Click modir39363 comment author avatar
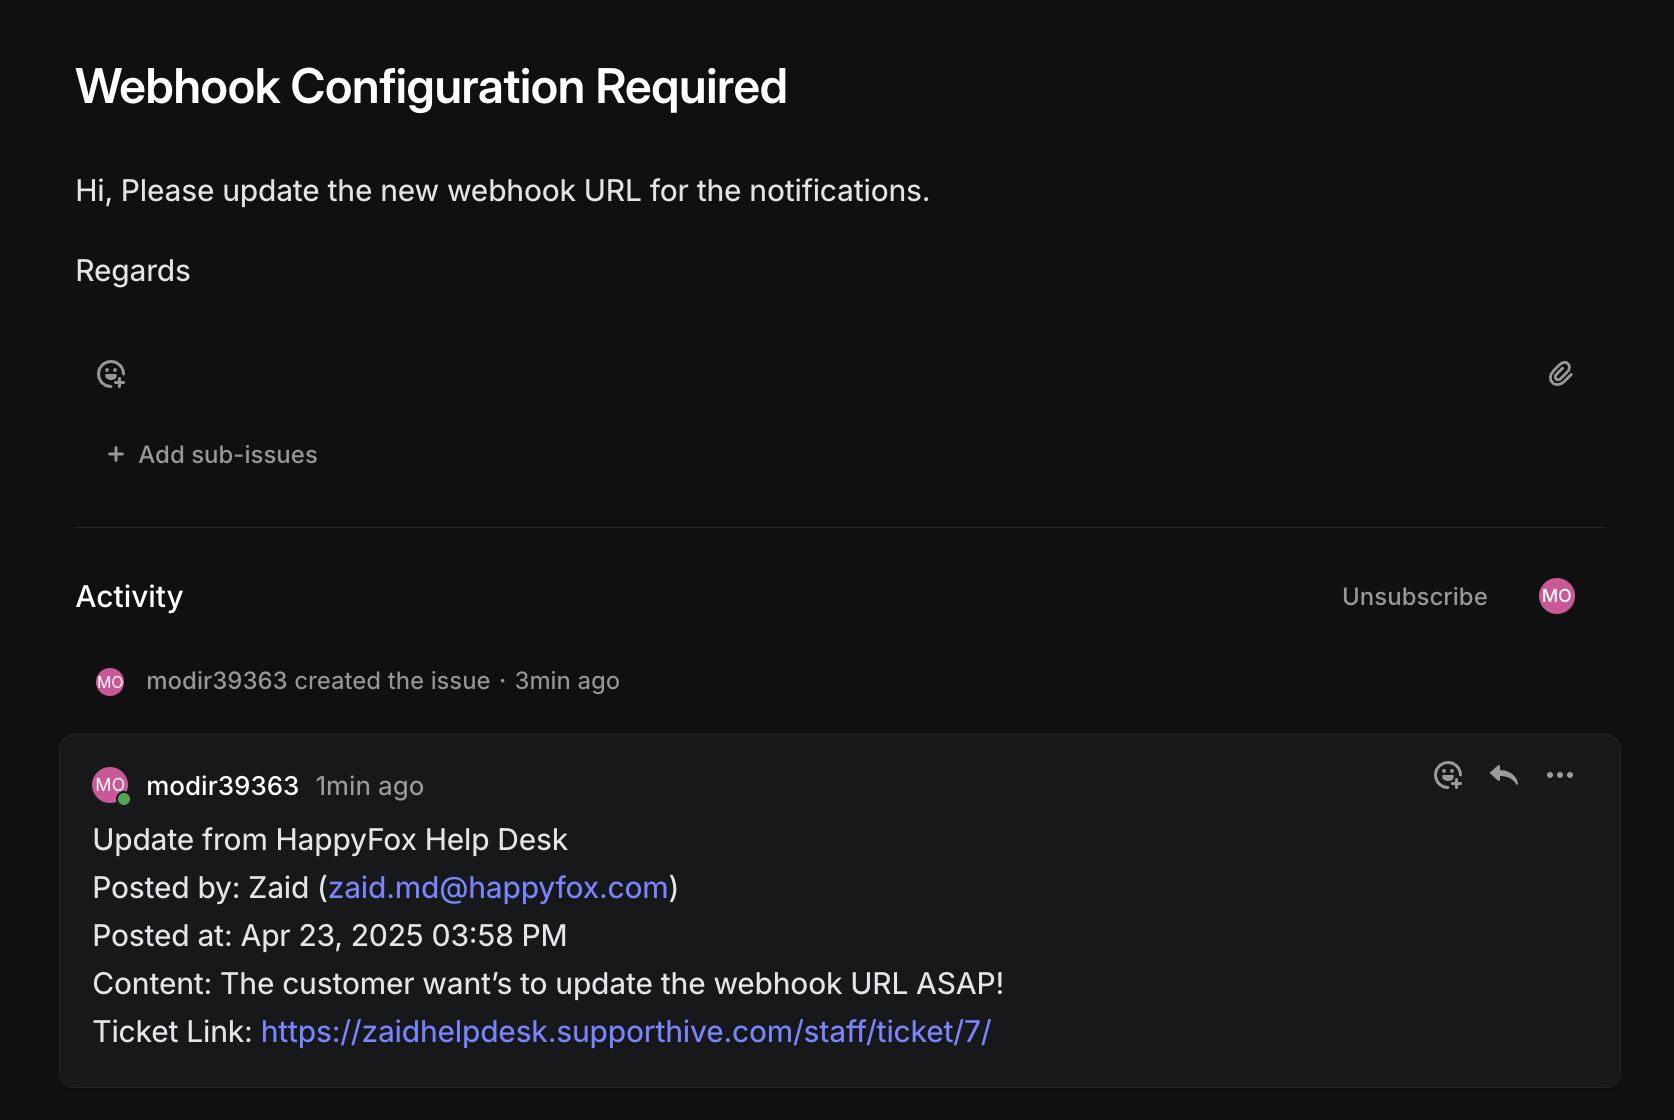The image size is (1674, 1120). (110, 785)
